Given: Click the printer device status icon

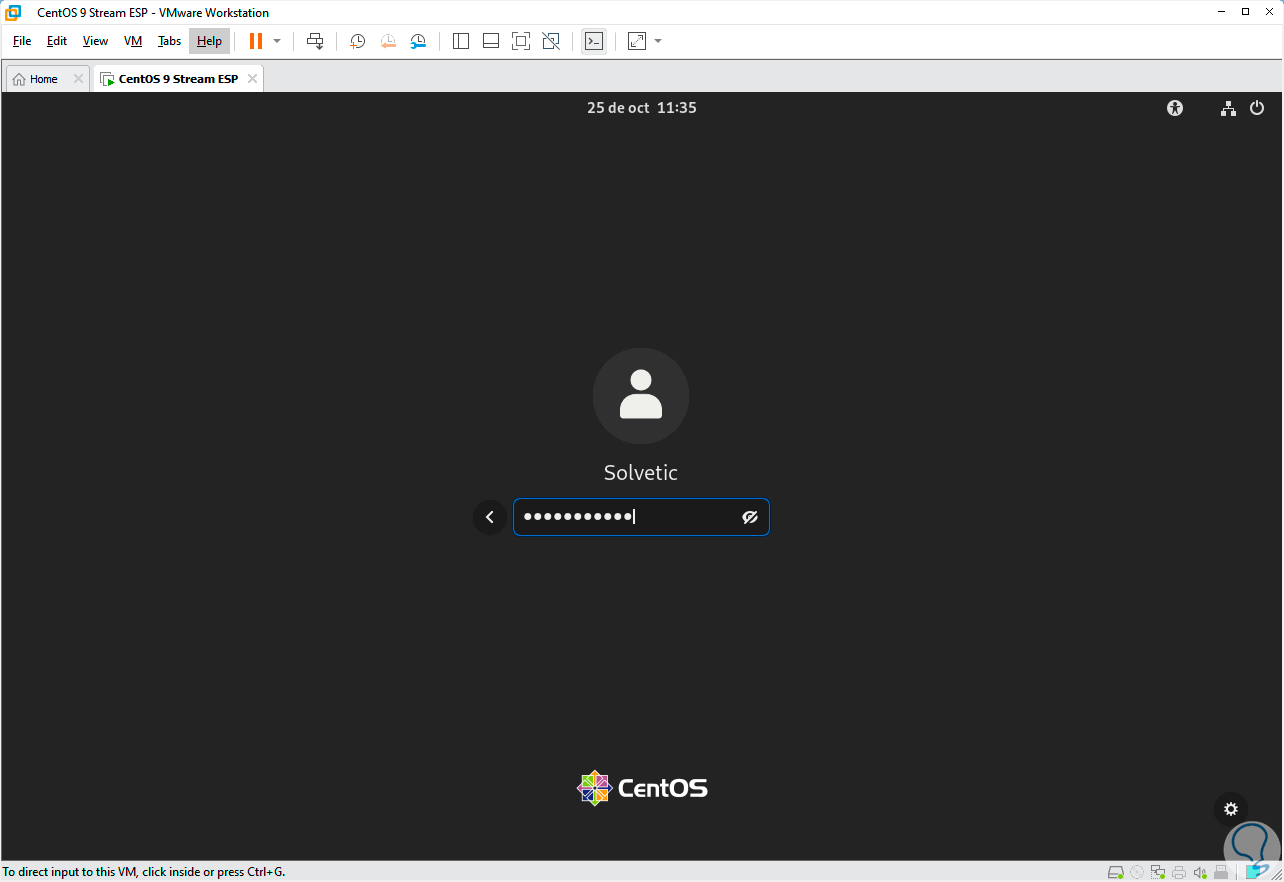Looking at the screenshot, I should pyautogui.click(x=1179, y=872).
